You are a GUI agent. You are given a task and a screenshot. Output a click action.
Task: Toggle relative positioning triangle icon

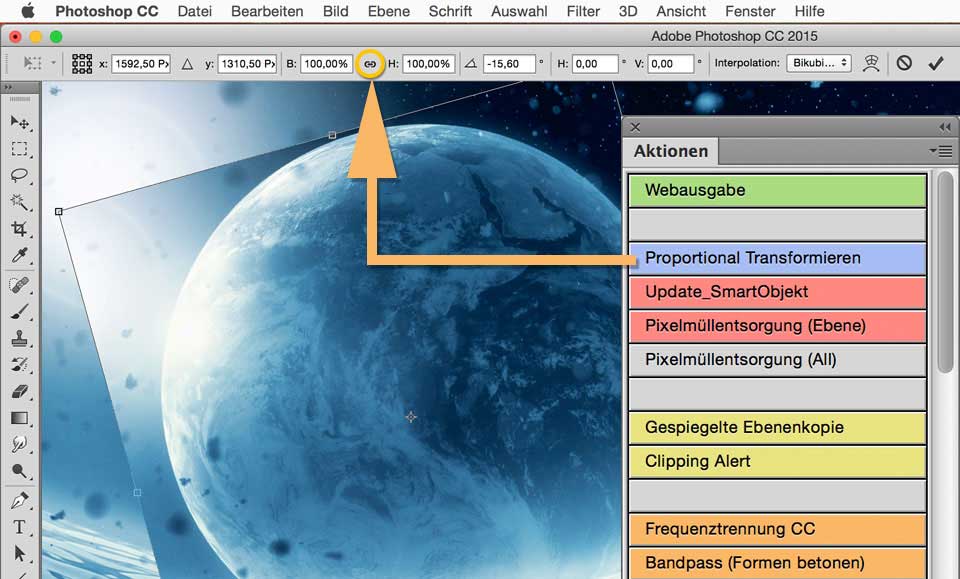pyautogui.click(x=187, y=64)
